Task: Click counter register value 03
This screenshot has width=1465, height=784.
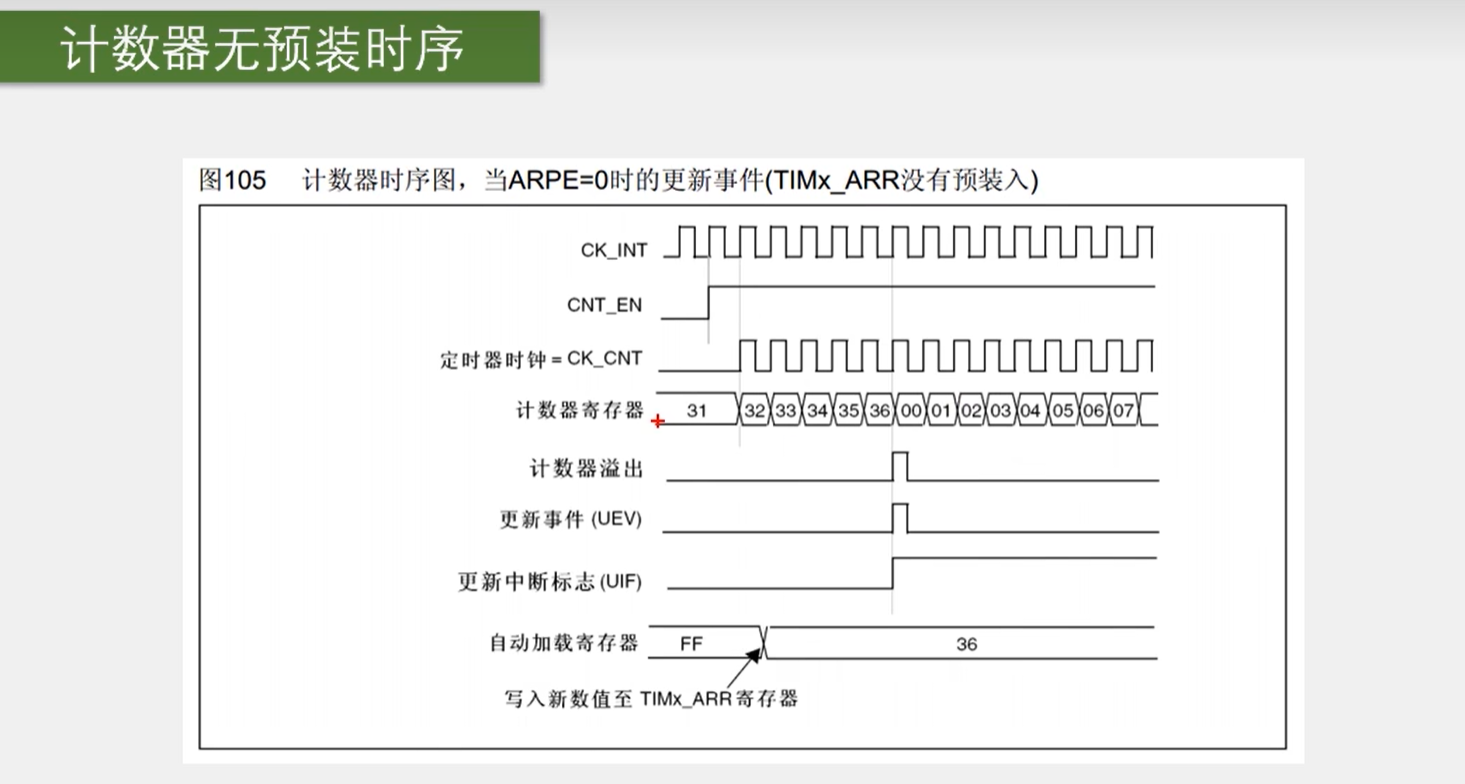Action: tap(1001, 410)
